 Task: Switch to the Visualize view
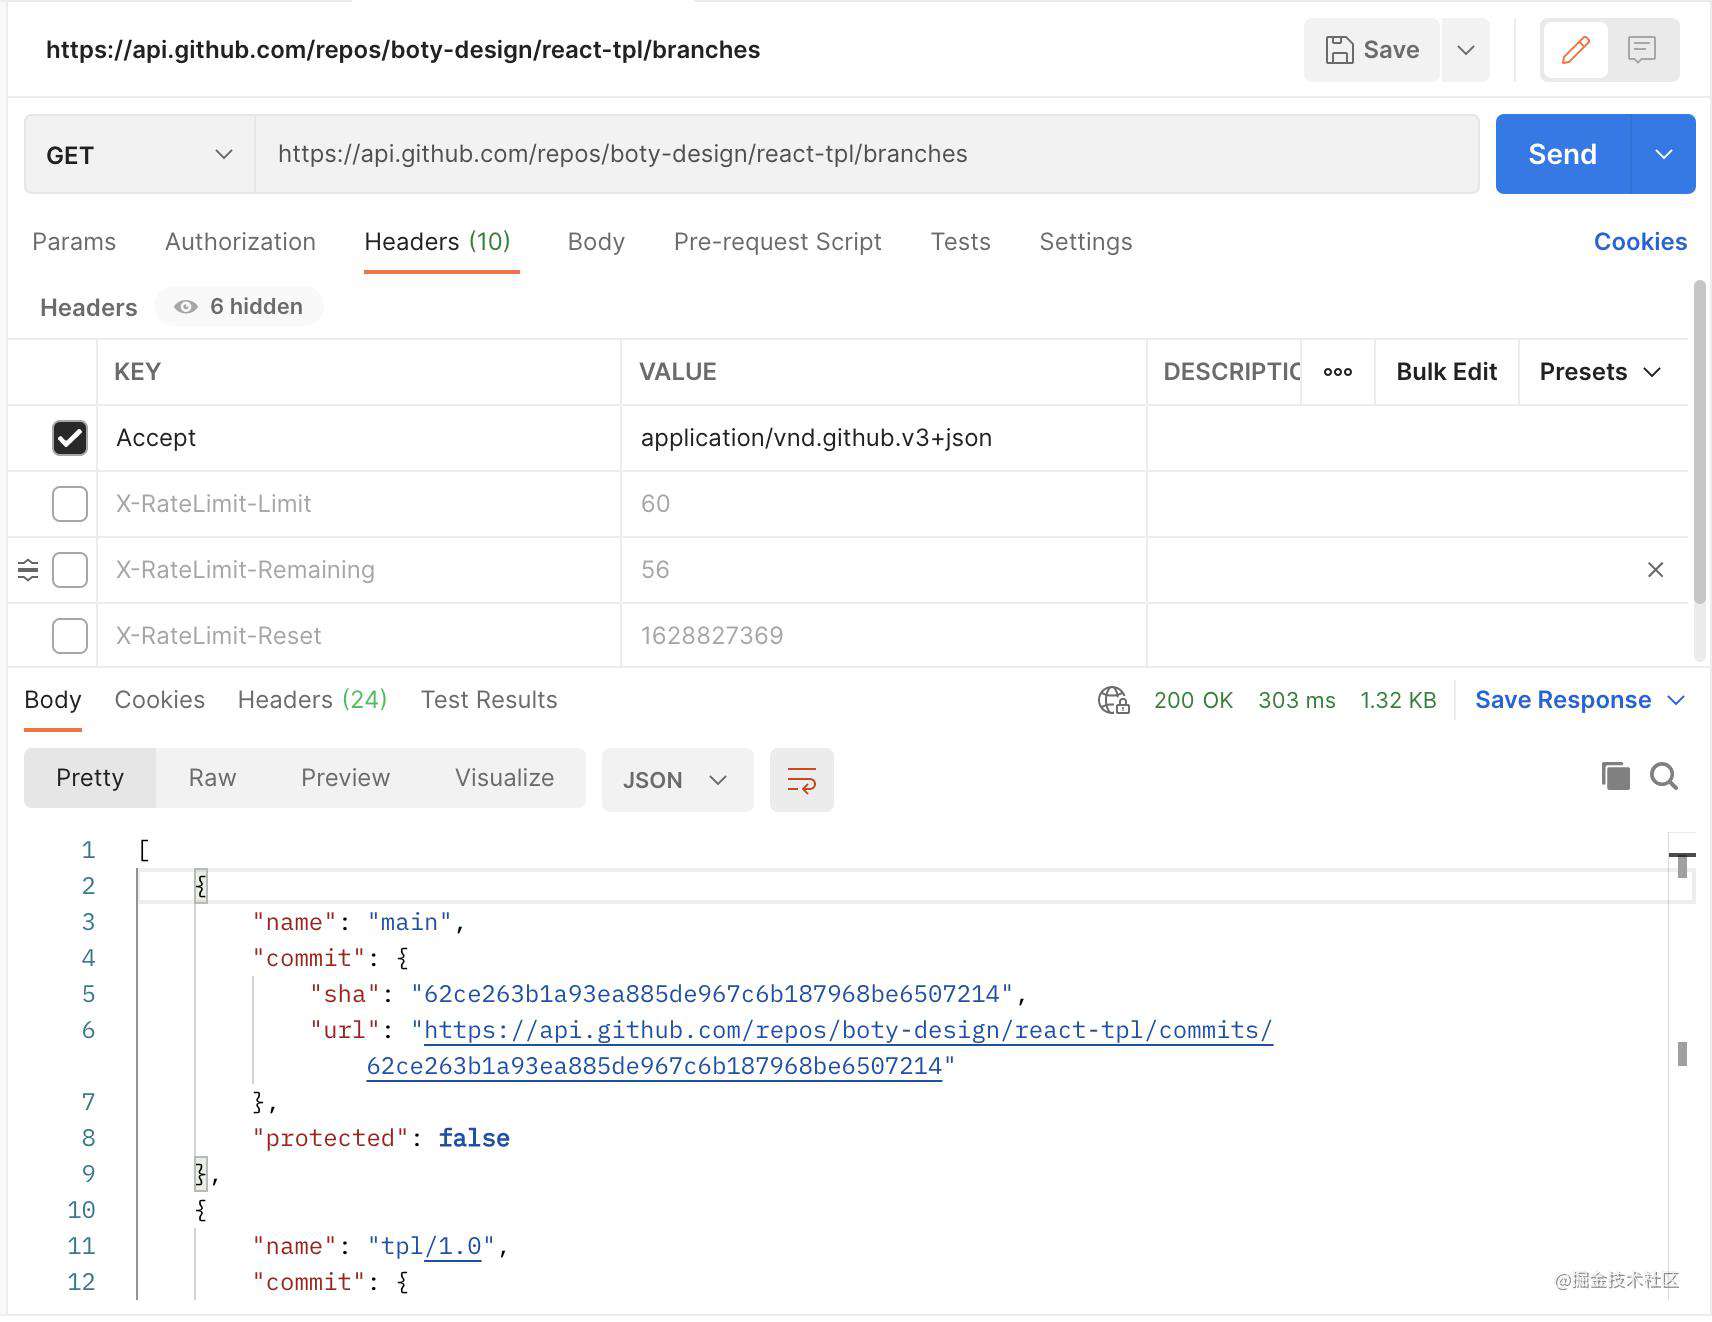[x=505, y=778]
